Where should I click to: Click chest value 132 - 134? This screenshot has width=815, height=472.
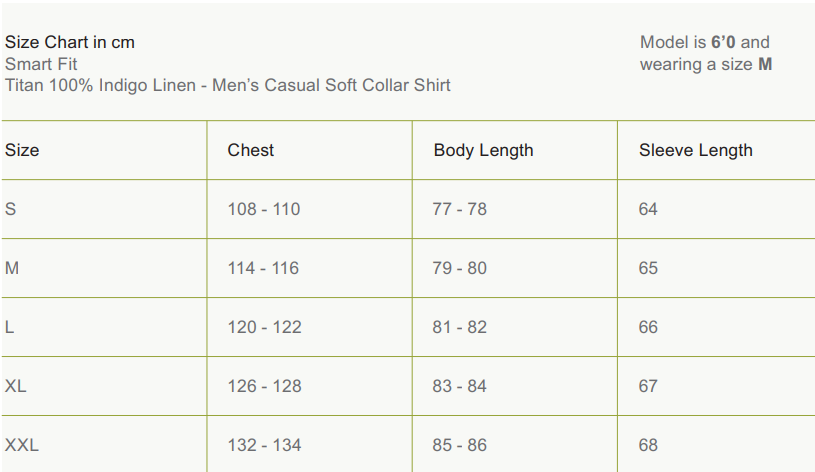click(x=264, y=445)
